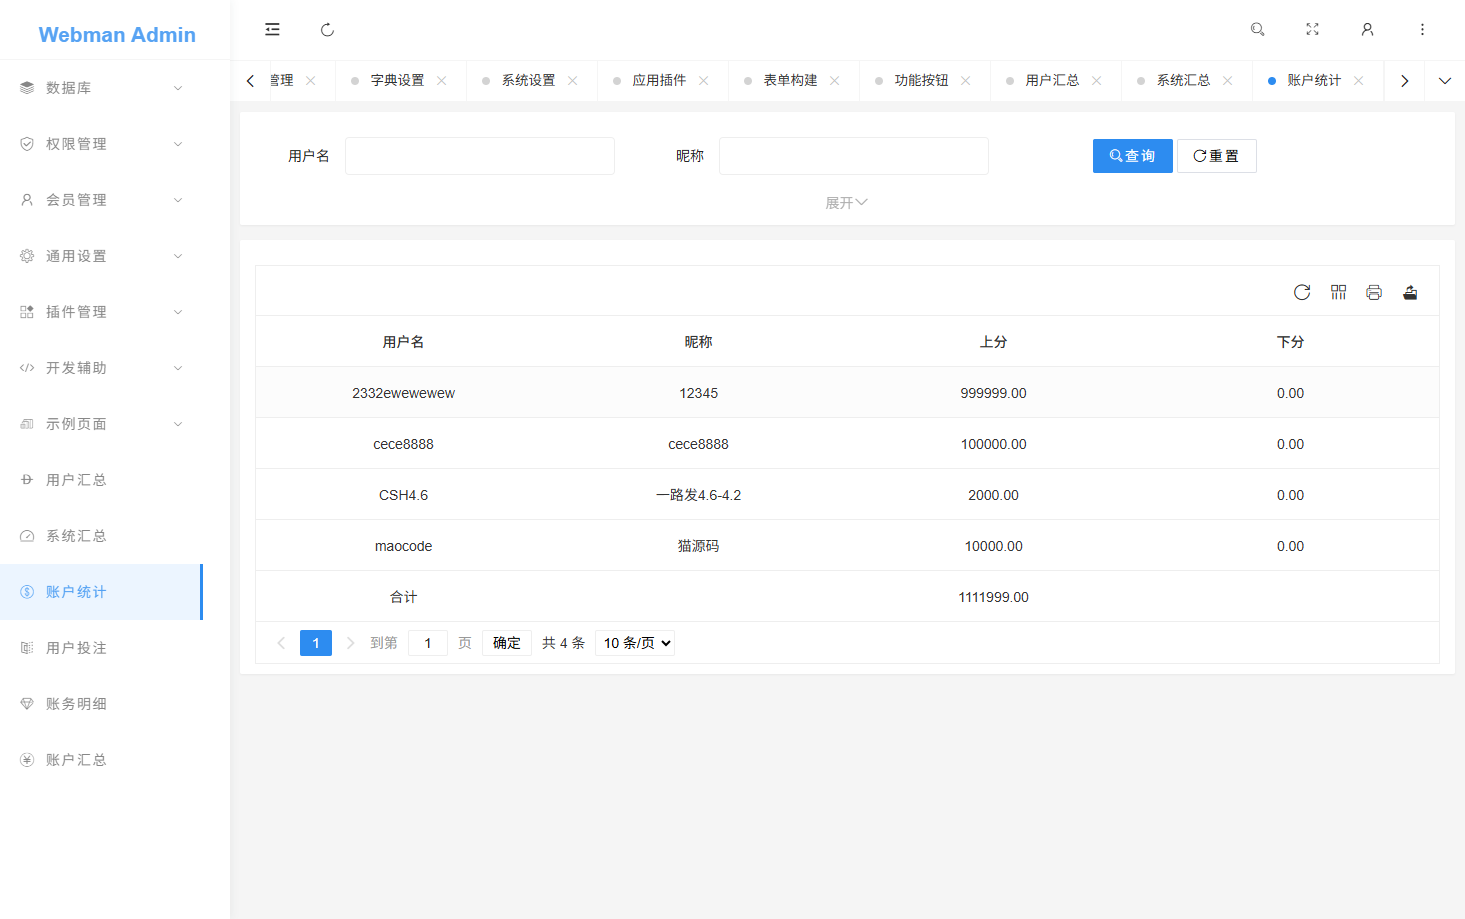
Task: Open the column visibility icon in table toolbar
Action: tap(1338, 292)
